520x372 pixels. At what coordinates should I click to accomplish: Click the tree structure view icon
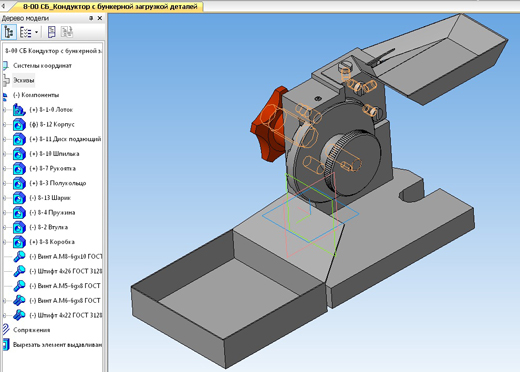click(x=8, y=32)
